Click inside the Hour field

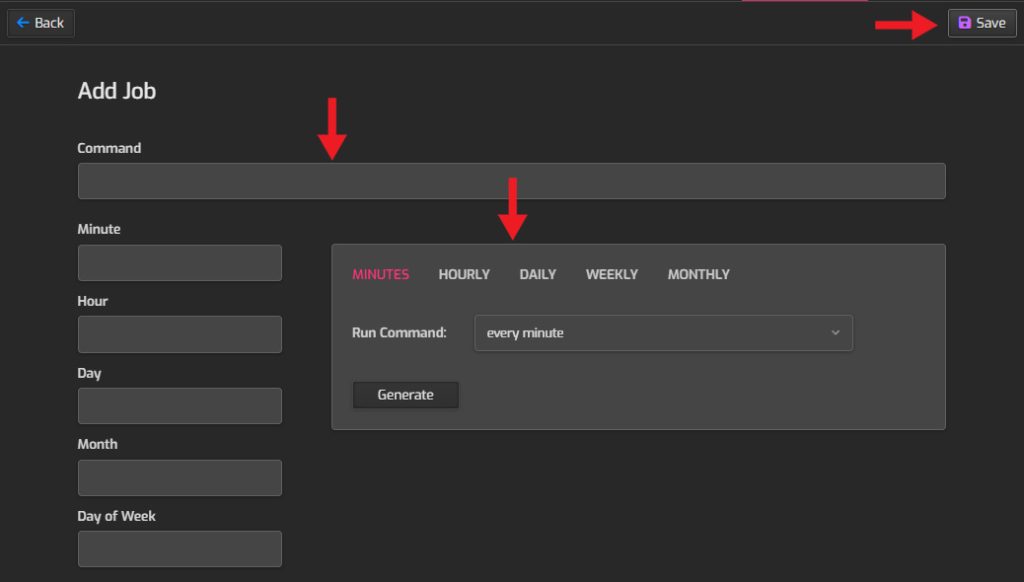(x=179, y=334)
